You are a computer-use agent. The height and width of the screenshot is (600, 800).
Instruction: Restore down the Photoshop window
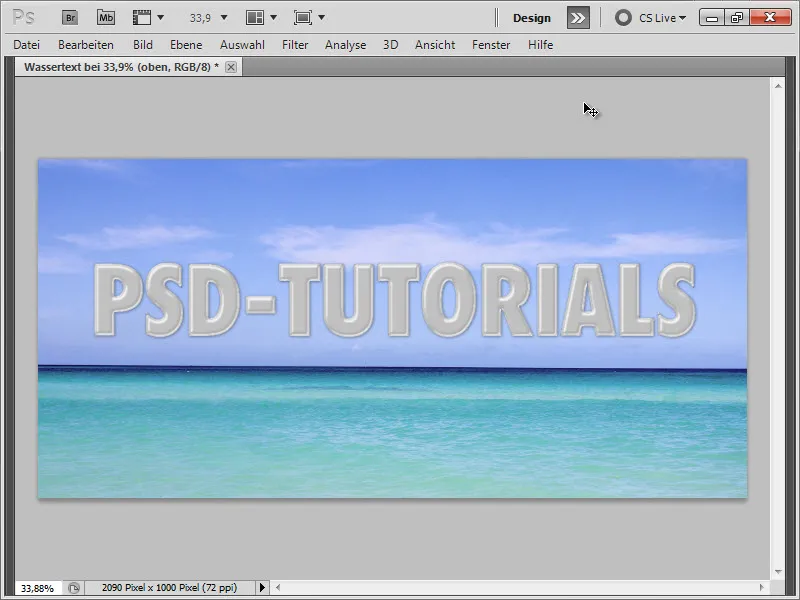point(737,18)
